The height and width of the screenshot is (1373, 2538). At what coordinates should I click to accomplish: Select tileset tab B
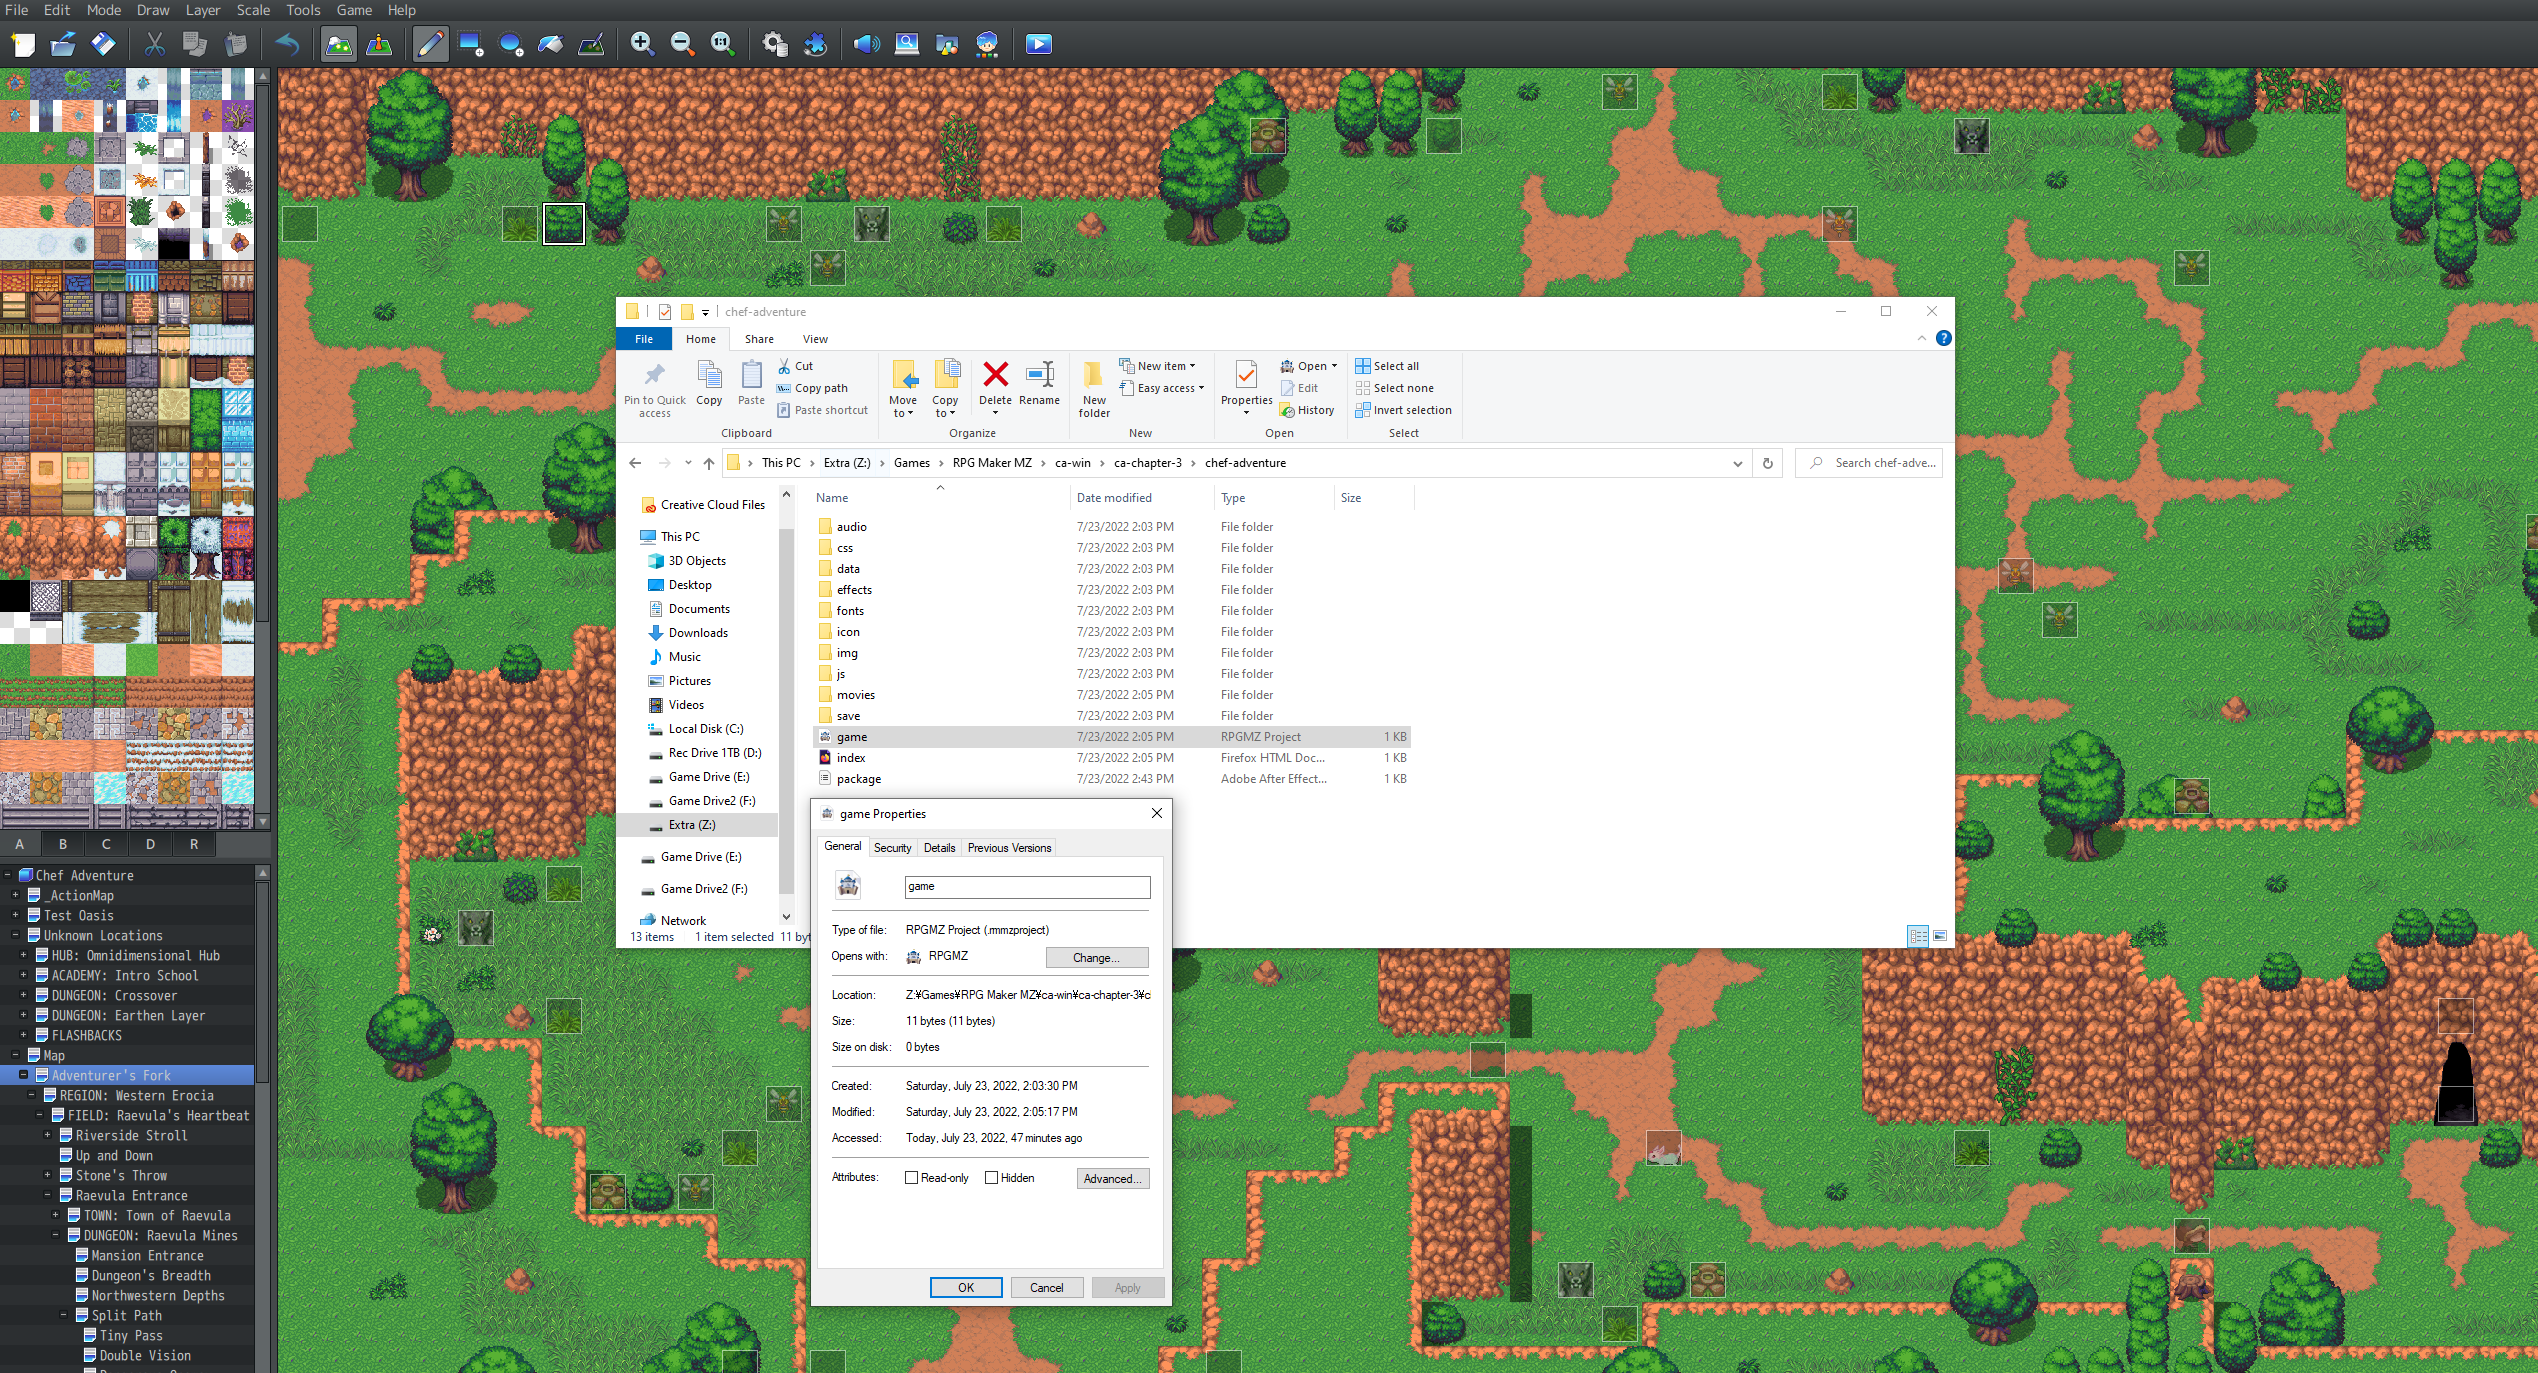[x=63, y=844]
